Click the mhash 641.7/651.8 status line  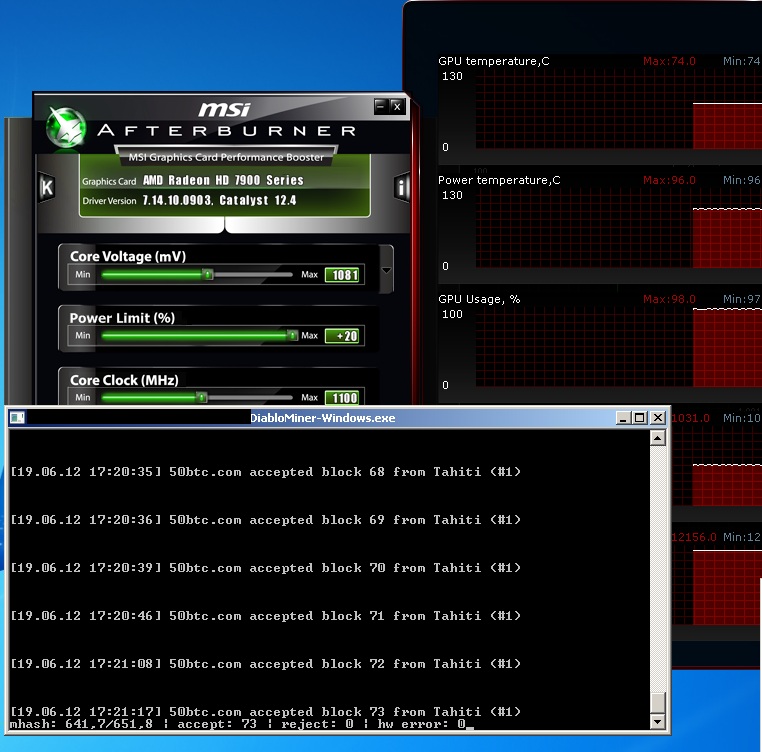238,724
